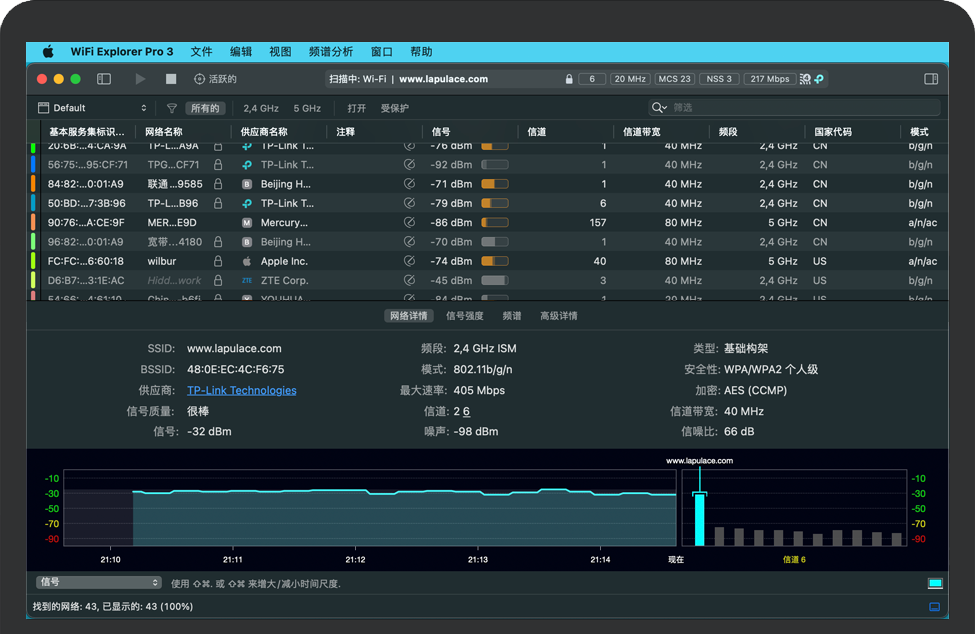
Task: Click the cyan display icon at bottom right
Action: 935,583
